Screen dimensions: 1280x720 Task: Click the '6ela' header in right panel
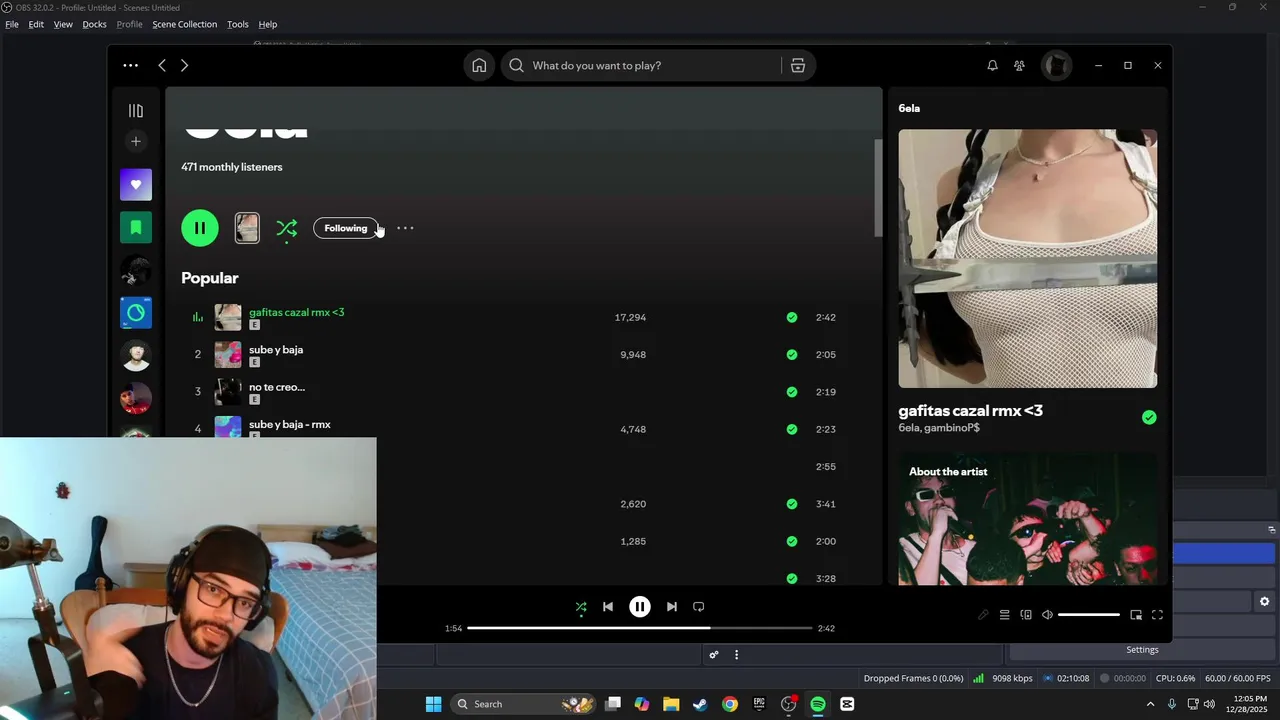[909, 108]
